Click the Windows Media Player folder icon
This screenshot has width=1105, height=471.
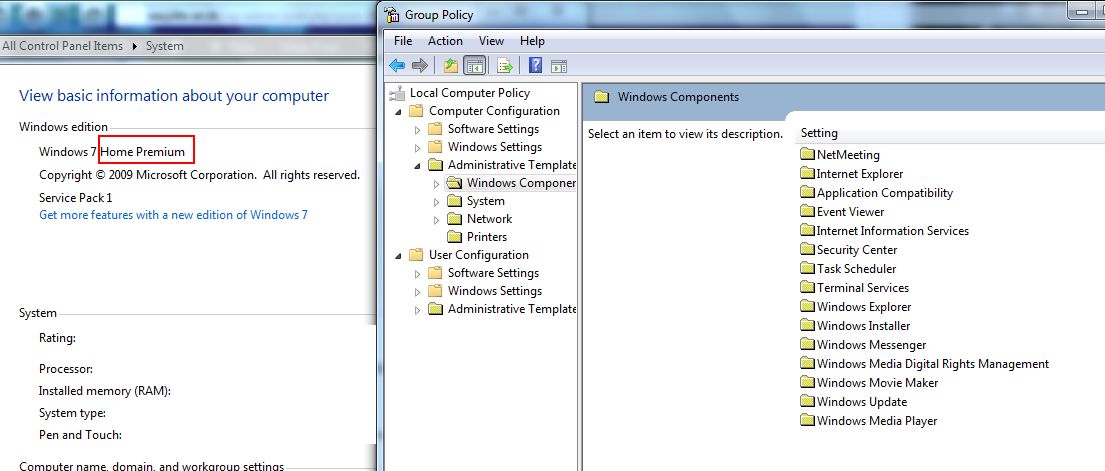pos(808,421)
